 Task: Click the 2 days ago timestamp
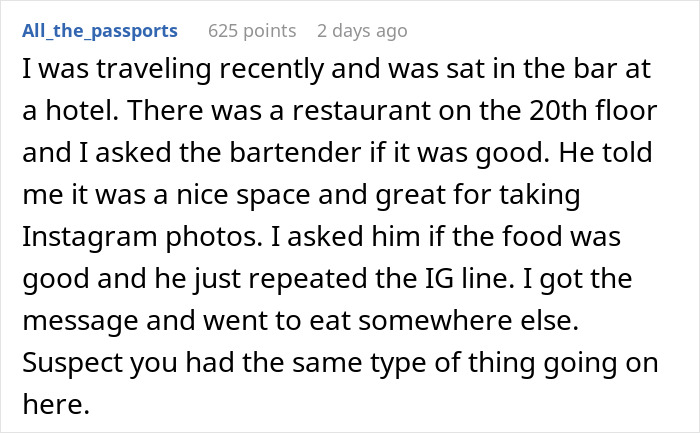pos(362,31)
